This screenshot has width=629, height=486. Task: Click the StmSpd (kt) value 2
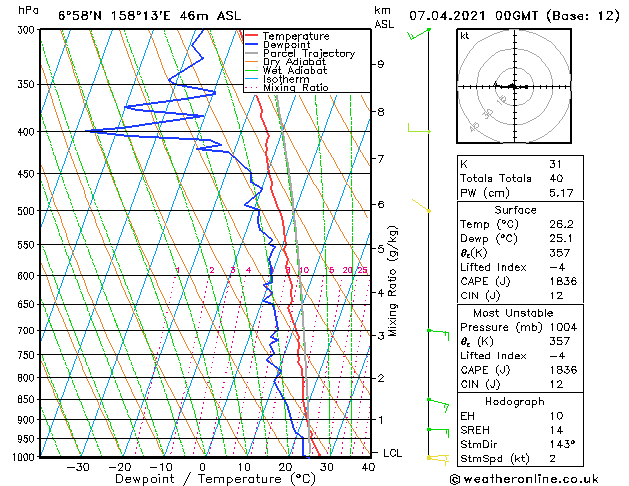click(553, 458)
